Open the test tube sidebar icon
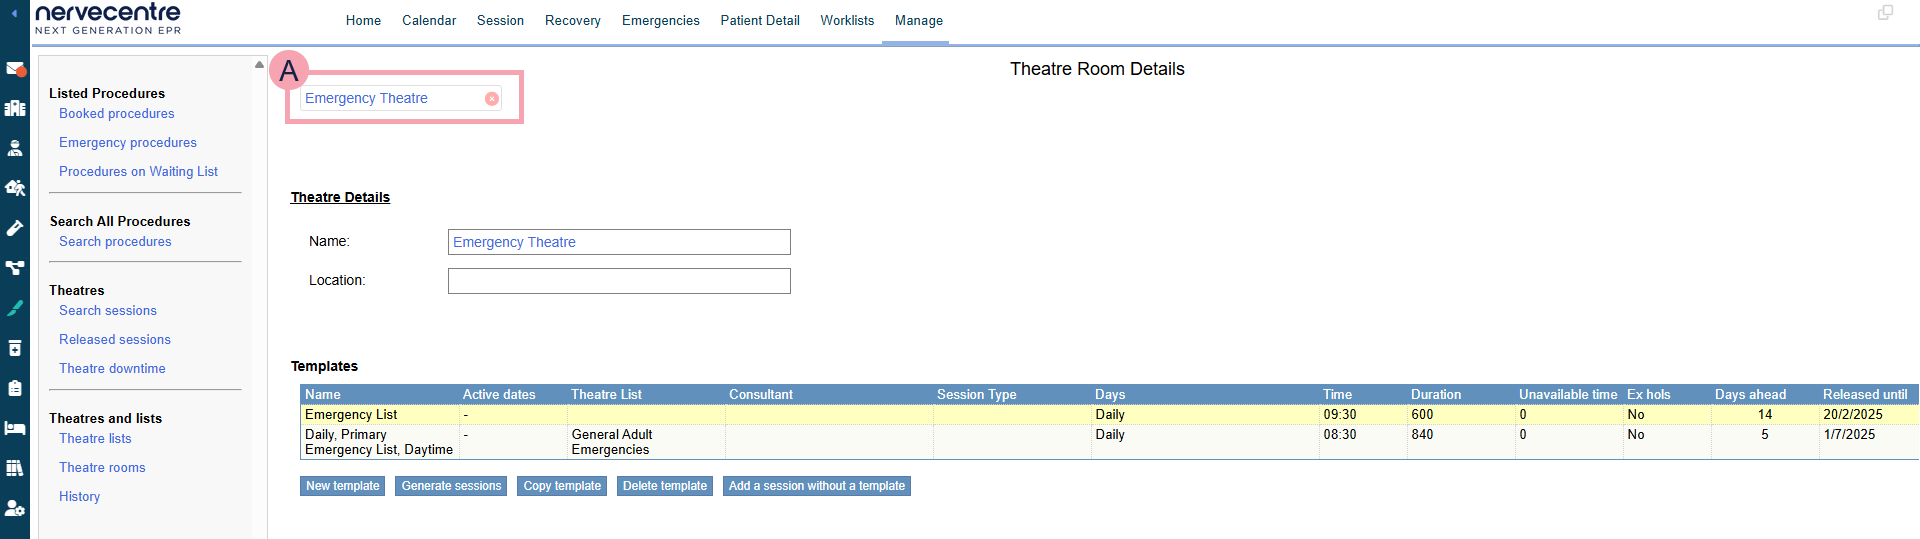Screen dimensions: 1920x539 point(15,228)
